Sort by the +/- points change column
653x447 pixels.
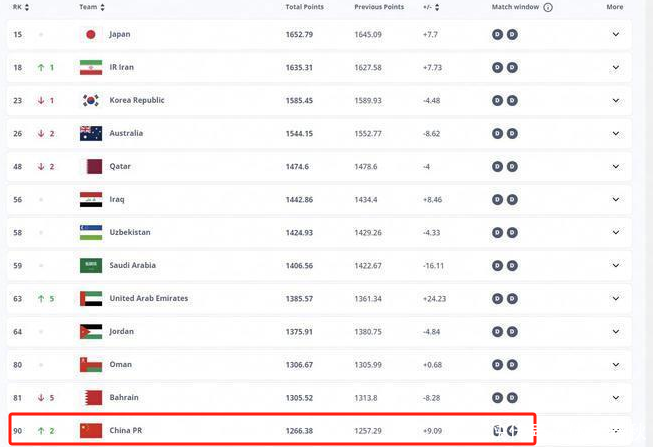tap(431, 7)
